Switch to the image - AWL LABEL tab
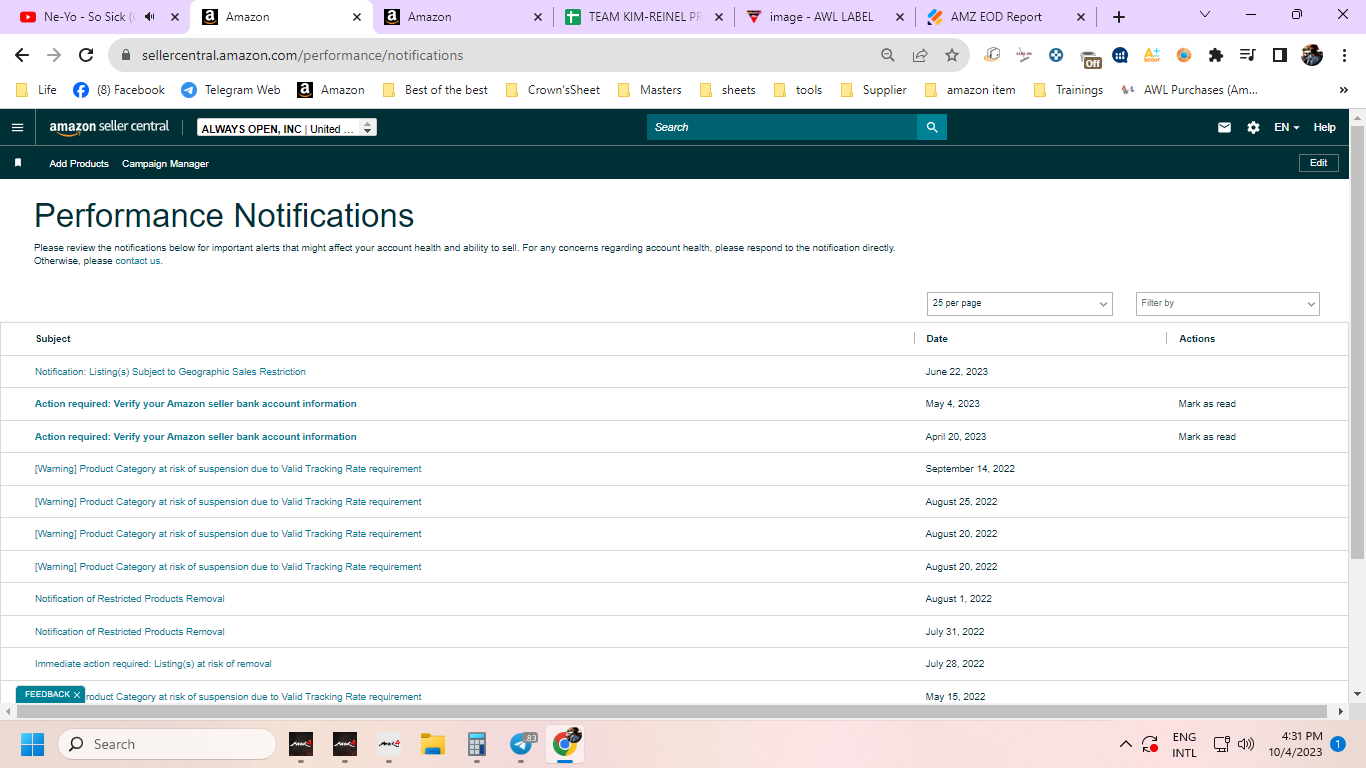Viewport: 1366px width, 768px height. coord(825,17)
